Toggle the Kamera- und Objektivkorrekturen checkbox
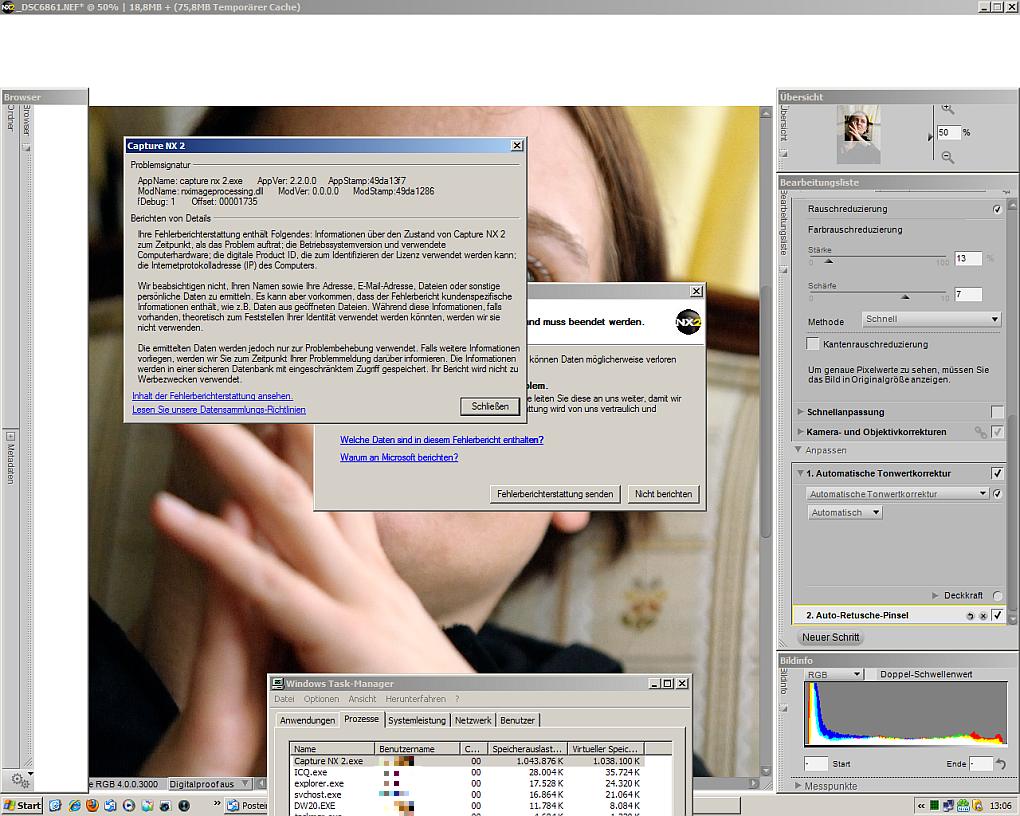 click(x=997, y=431)
